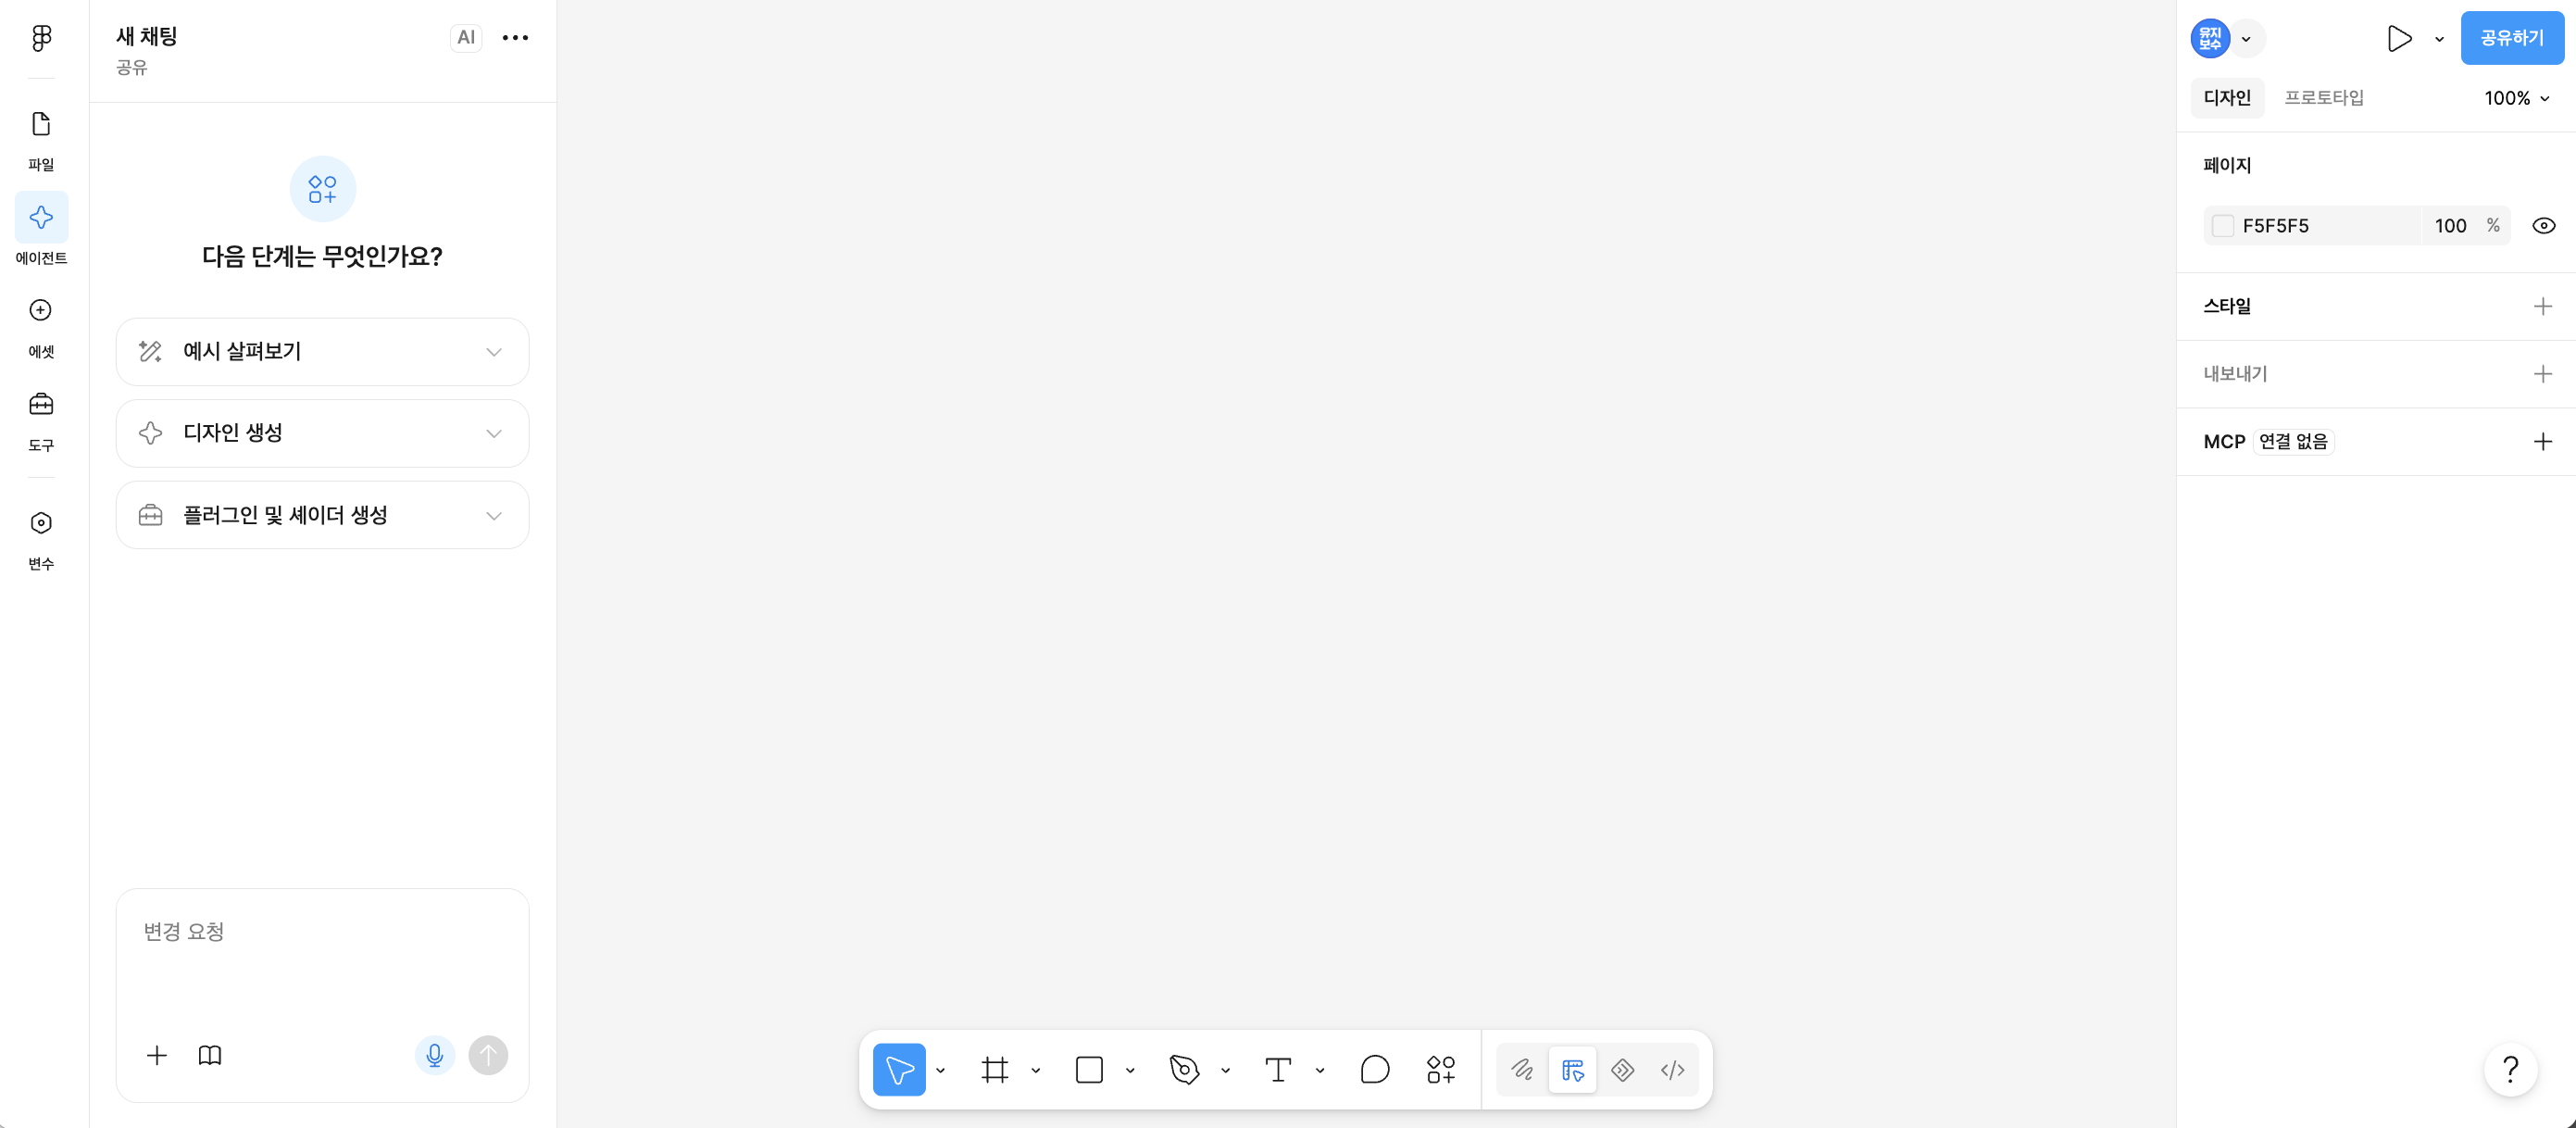
Task: Select the Pen tool
Action: pos(1184,1070)
